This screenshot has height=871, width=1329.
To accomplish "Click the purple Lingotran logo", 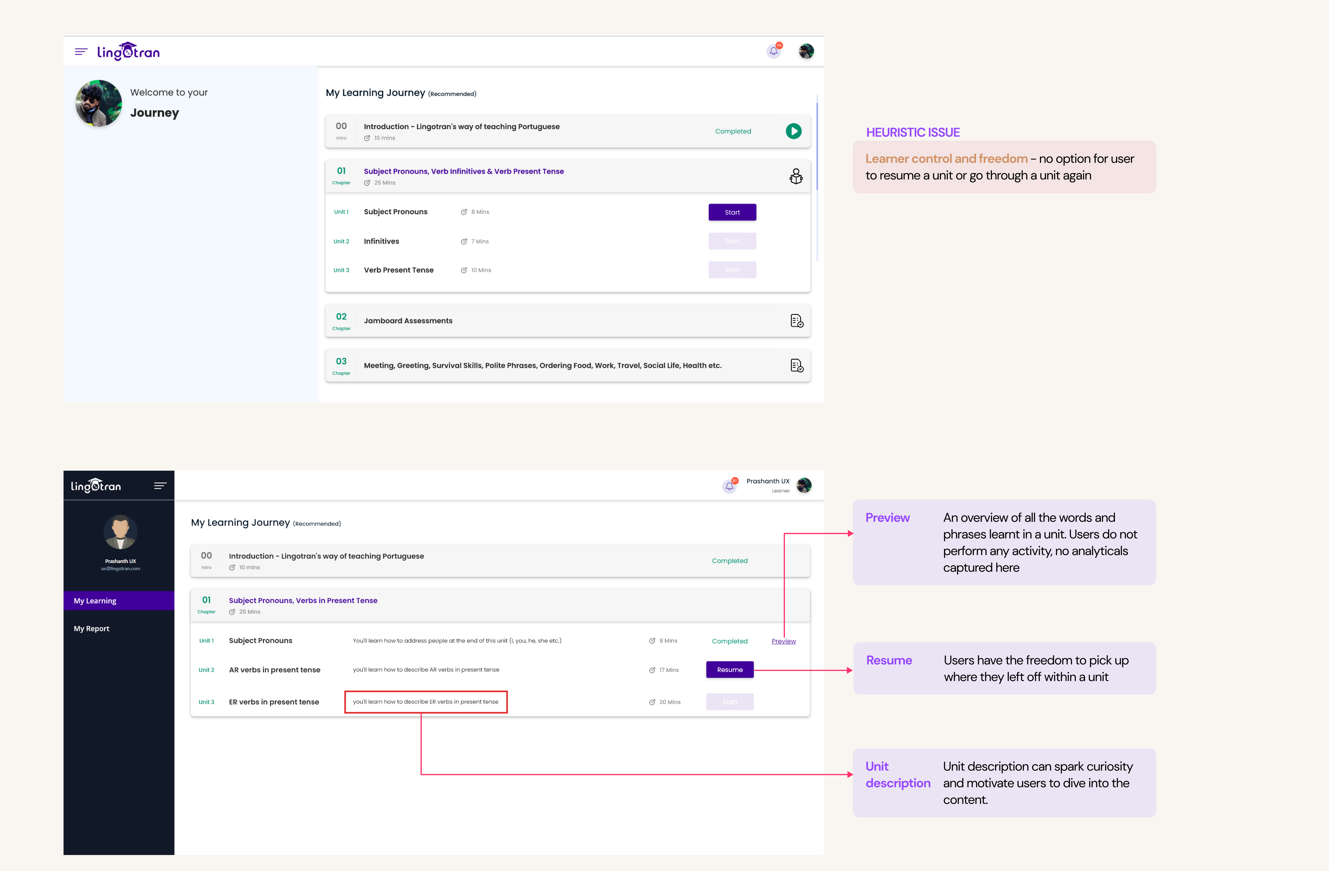I will (129, 52).
